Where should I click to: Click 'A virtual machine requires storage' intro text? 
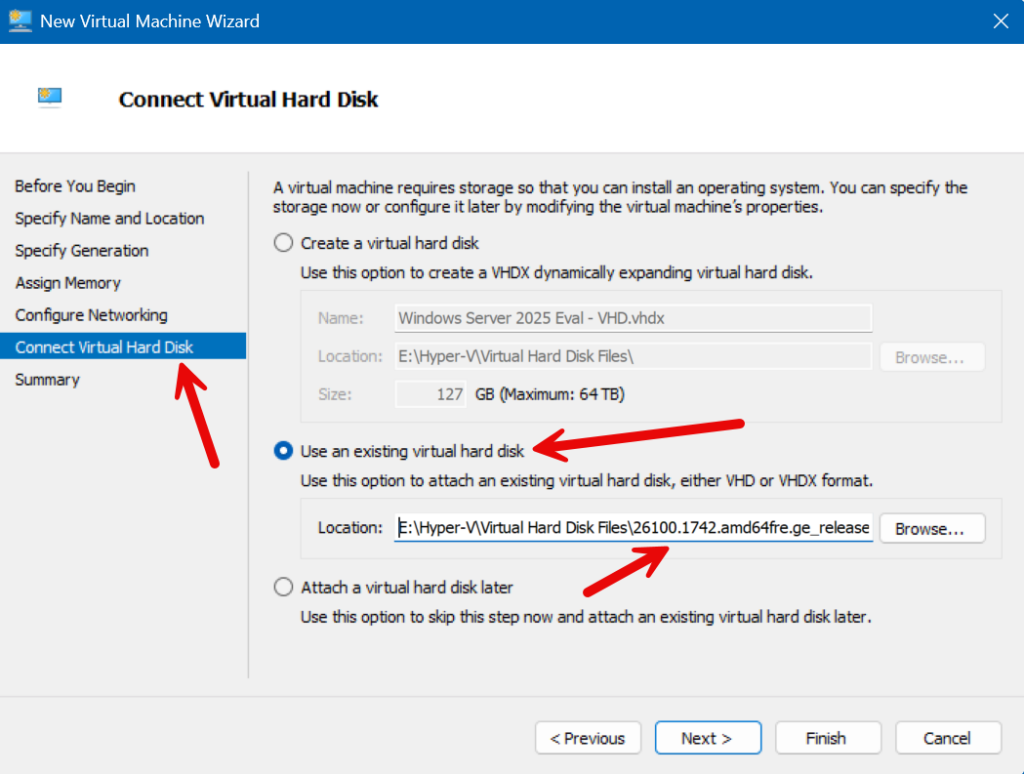(620, 197)
